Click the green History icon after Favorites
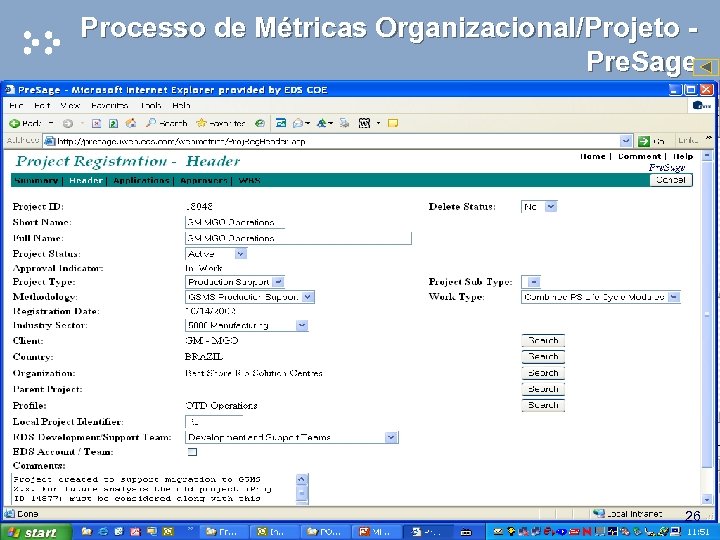Screen dimensions: 720x540 260,123
